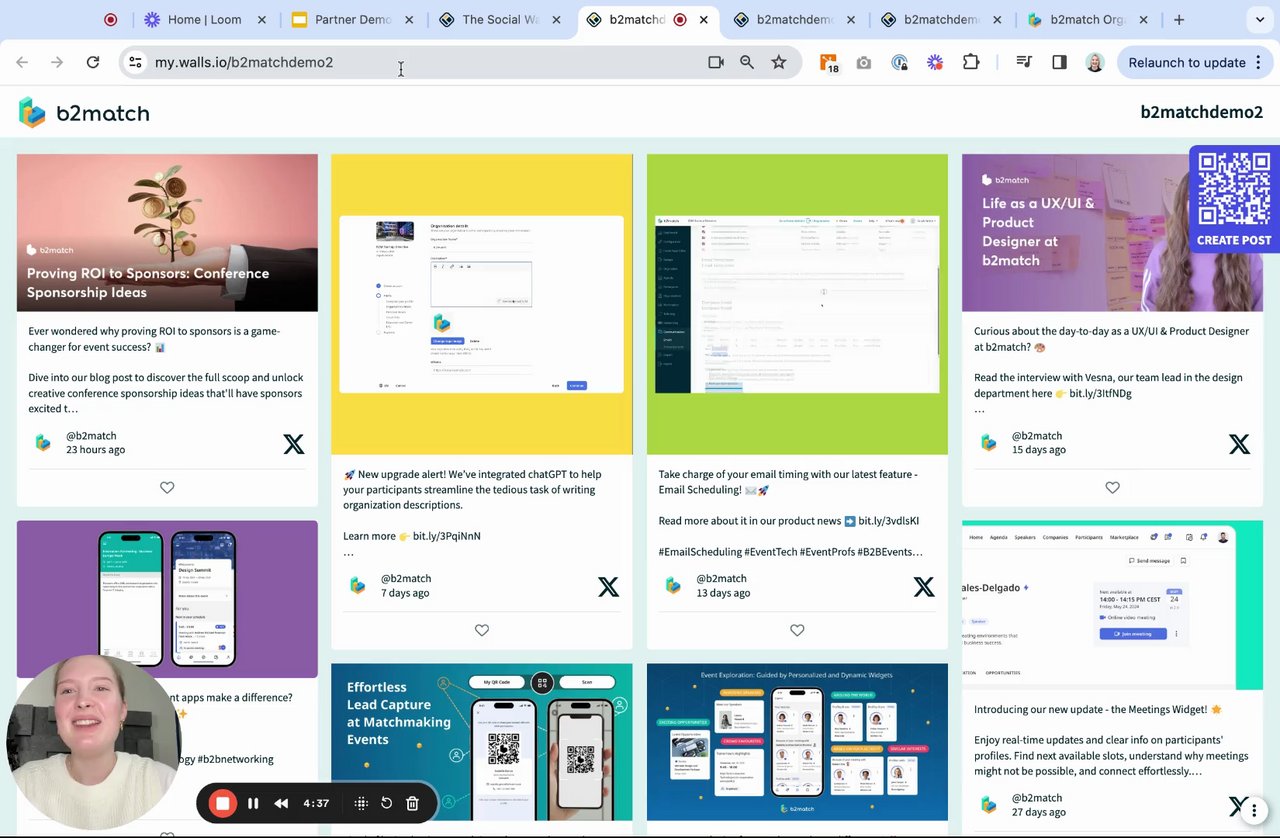The image size is (1280, 838).
Task: Toggle the browser side panel
Action: tap(1060, 62)
